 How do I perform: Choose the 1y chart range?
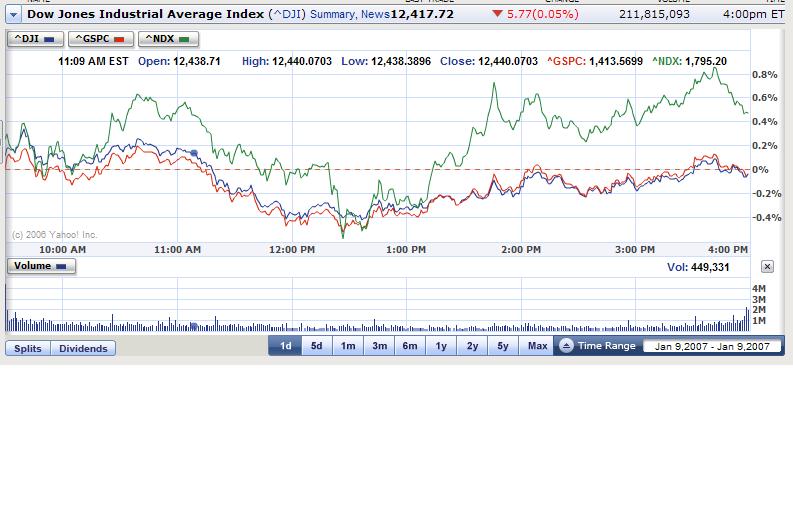tap(441, 346)
